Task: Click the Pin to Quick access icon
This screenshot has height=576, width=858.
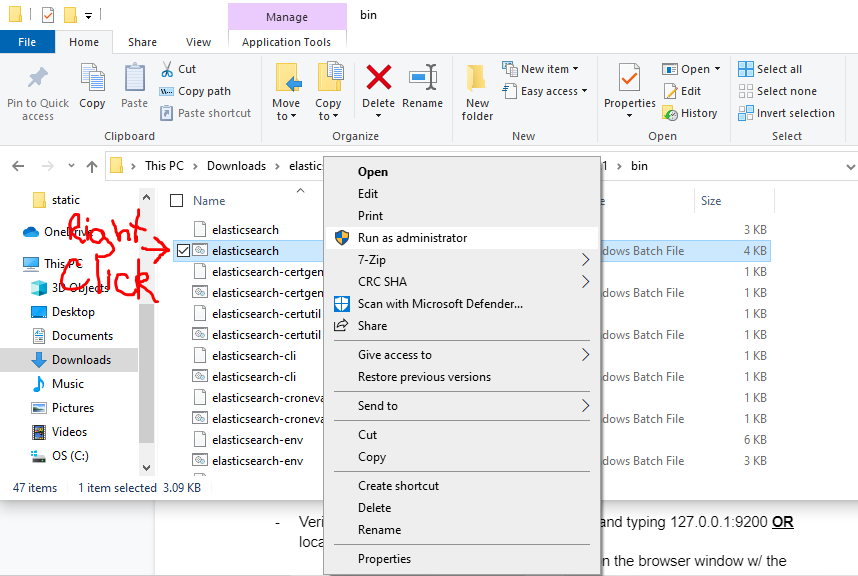Action: pos(38,78)
